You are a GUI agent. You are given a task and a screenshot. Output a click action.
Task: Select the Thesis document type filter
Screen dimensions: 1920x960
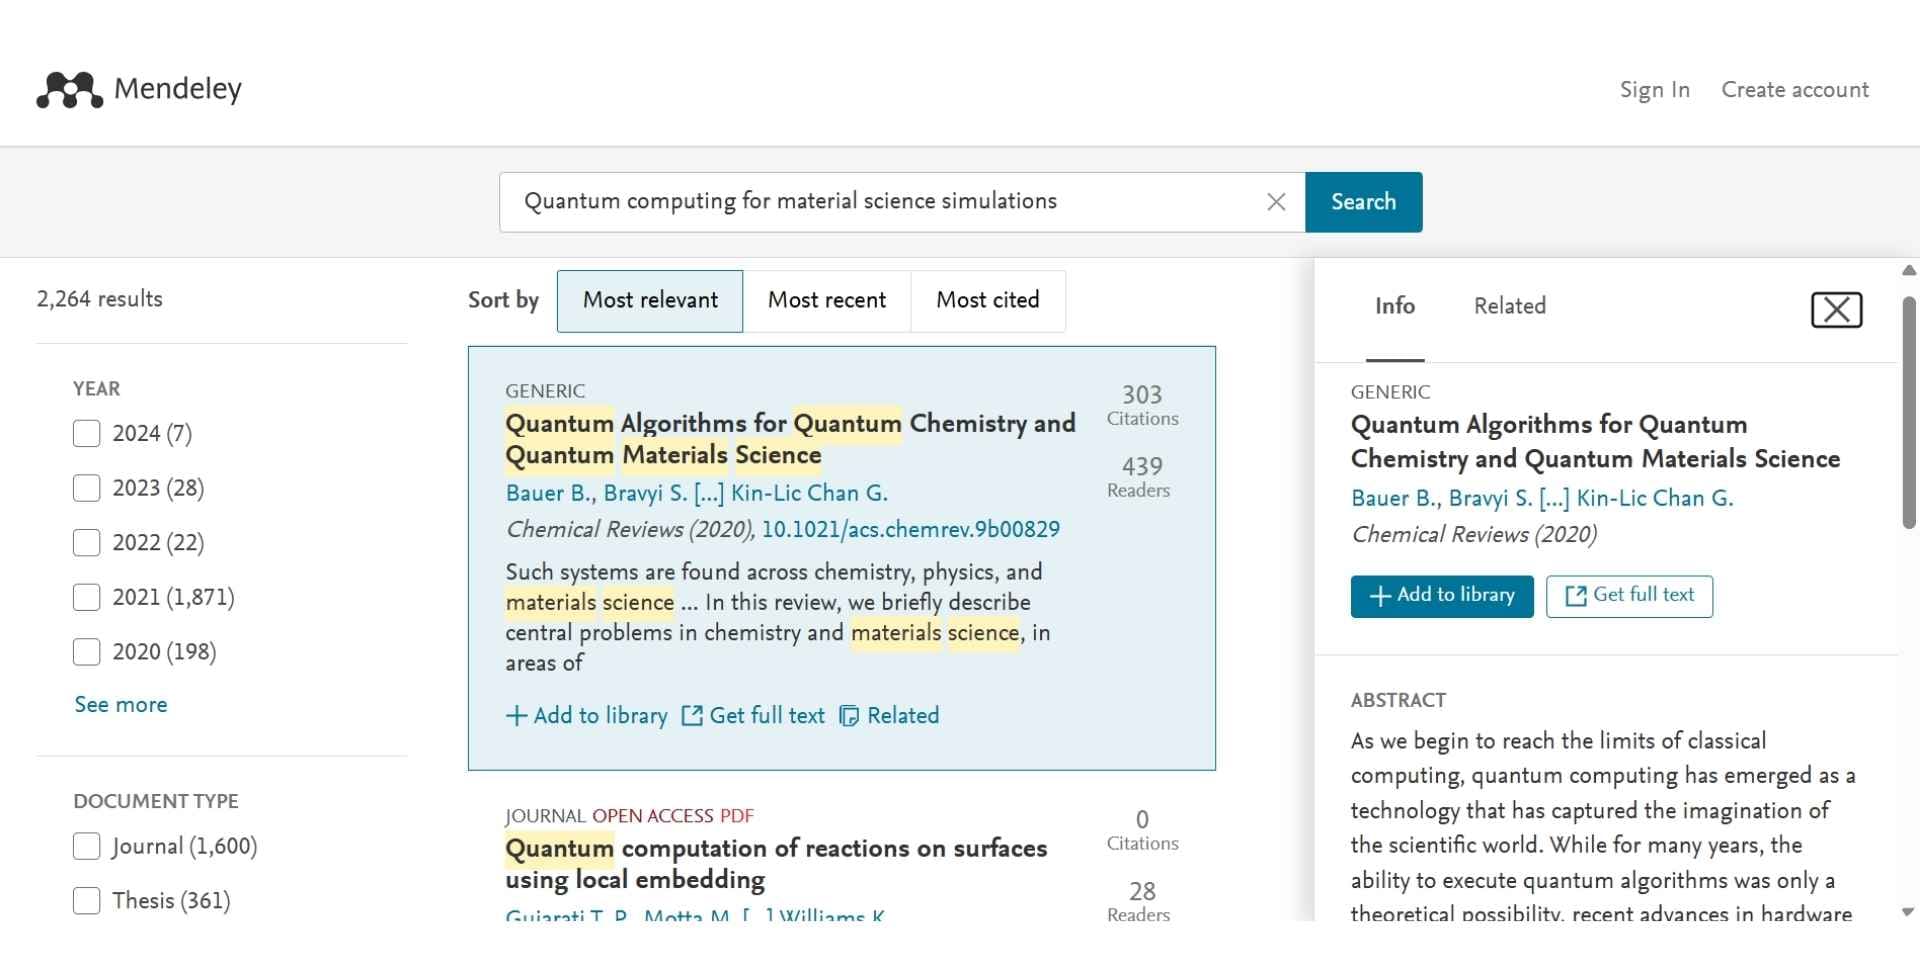point(87,901)
